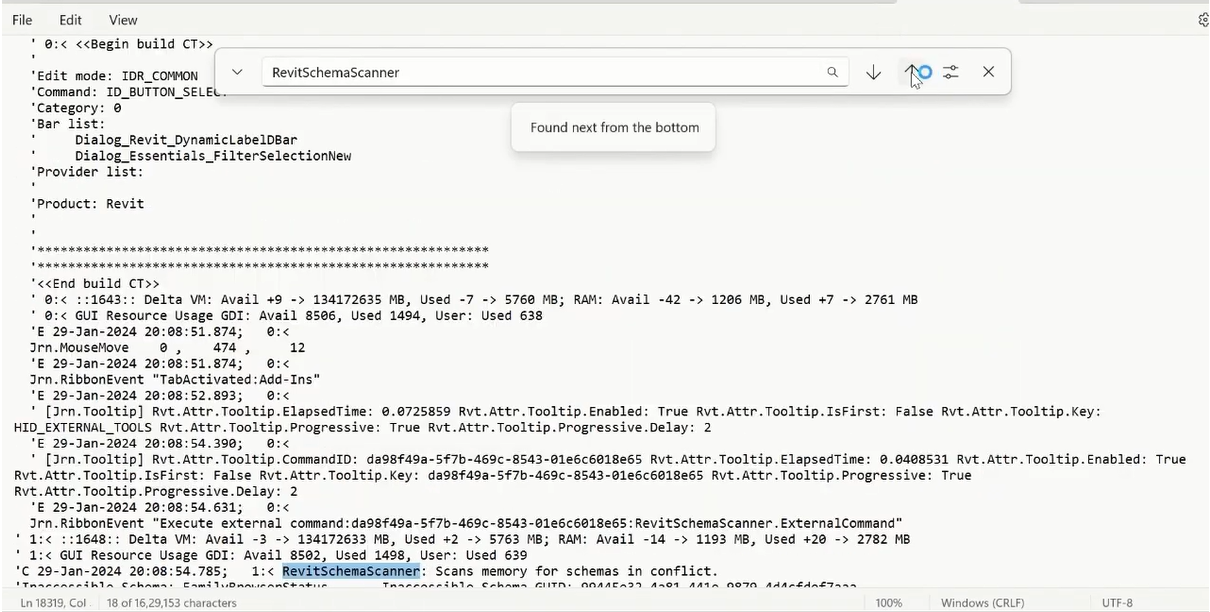
Task: Click the 'Avail 8506' GUI Resource Usage line
Action: (x=286, y=315)
